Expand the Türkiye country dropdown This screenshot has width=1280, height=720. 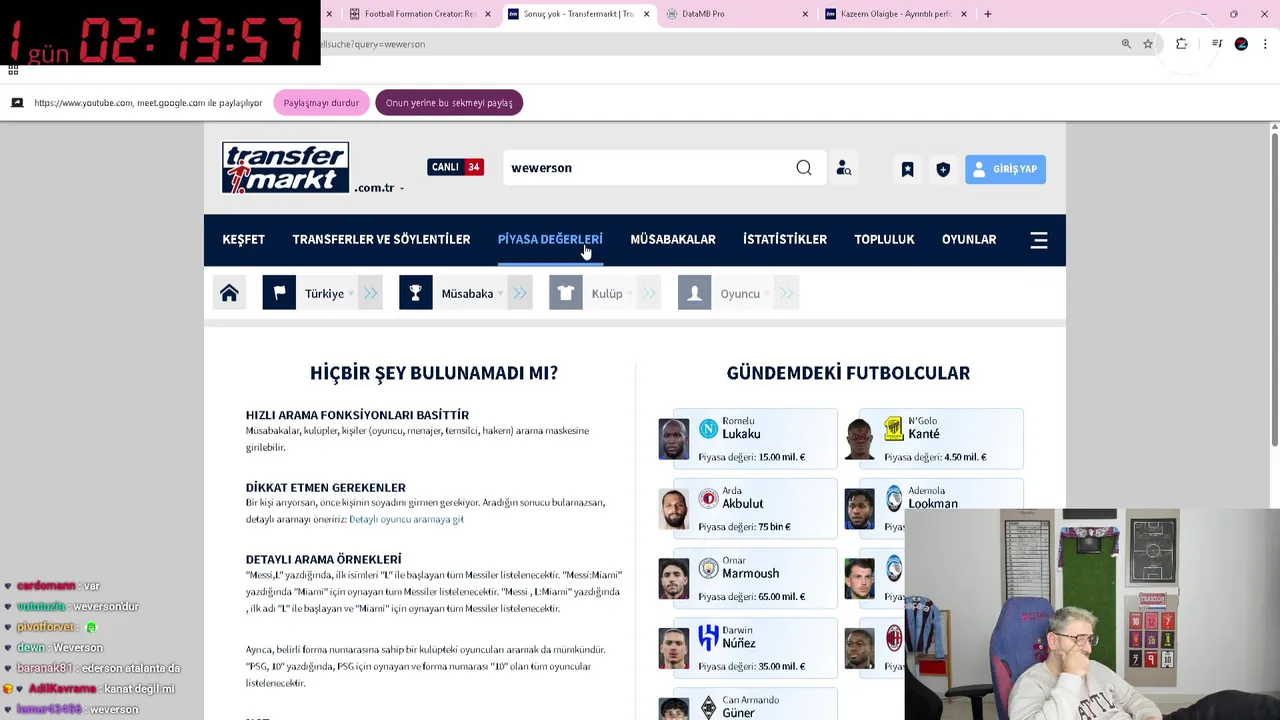(351, 294)
